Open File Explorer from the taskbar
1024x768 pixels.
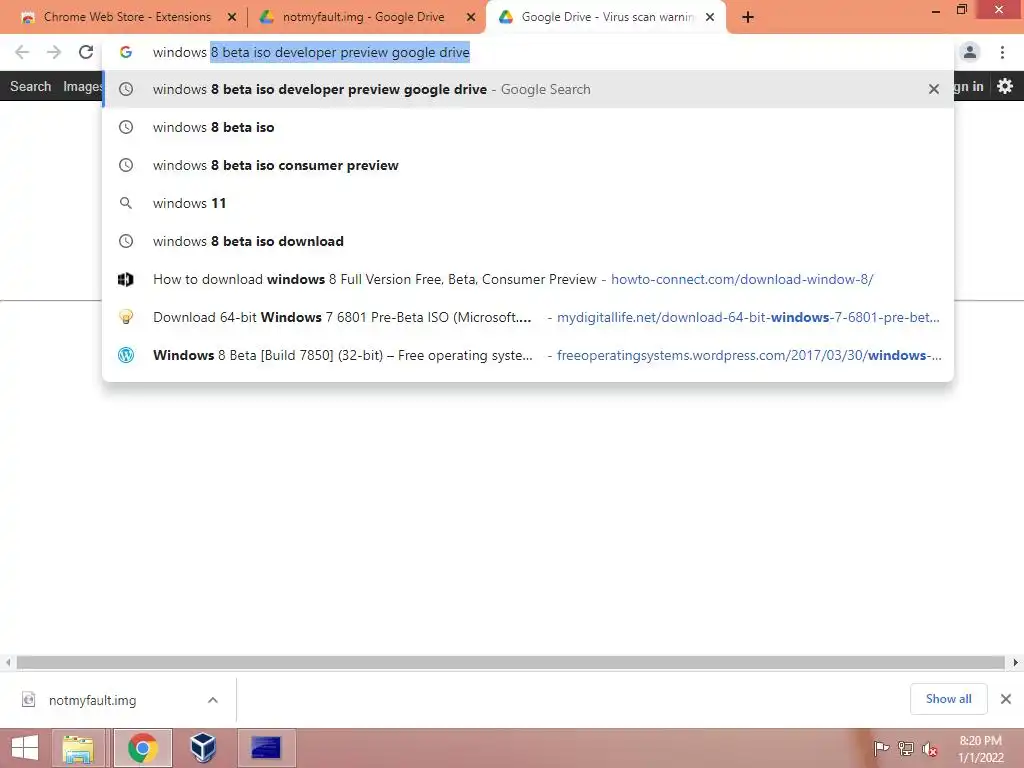click(x=78, y=748)
